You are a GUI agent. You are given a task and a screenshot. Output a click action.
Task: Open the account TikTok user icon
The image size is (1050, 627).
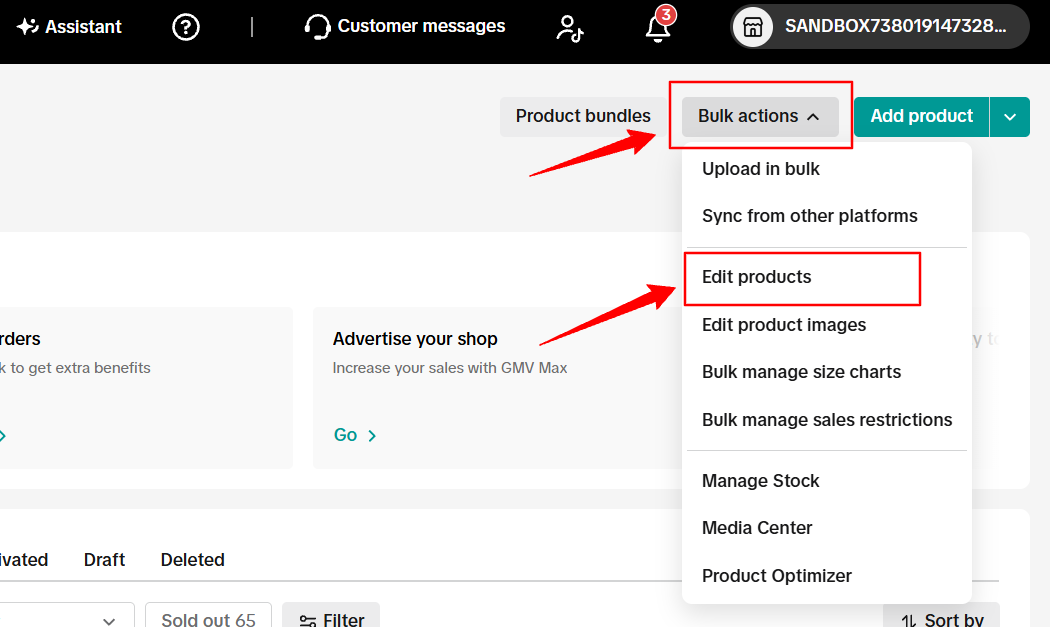(x=570, y=28)
